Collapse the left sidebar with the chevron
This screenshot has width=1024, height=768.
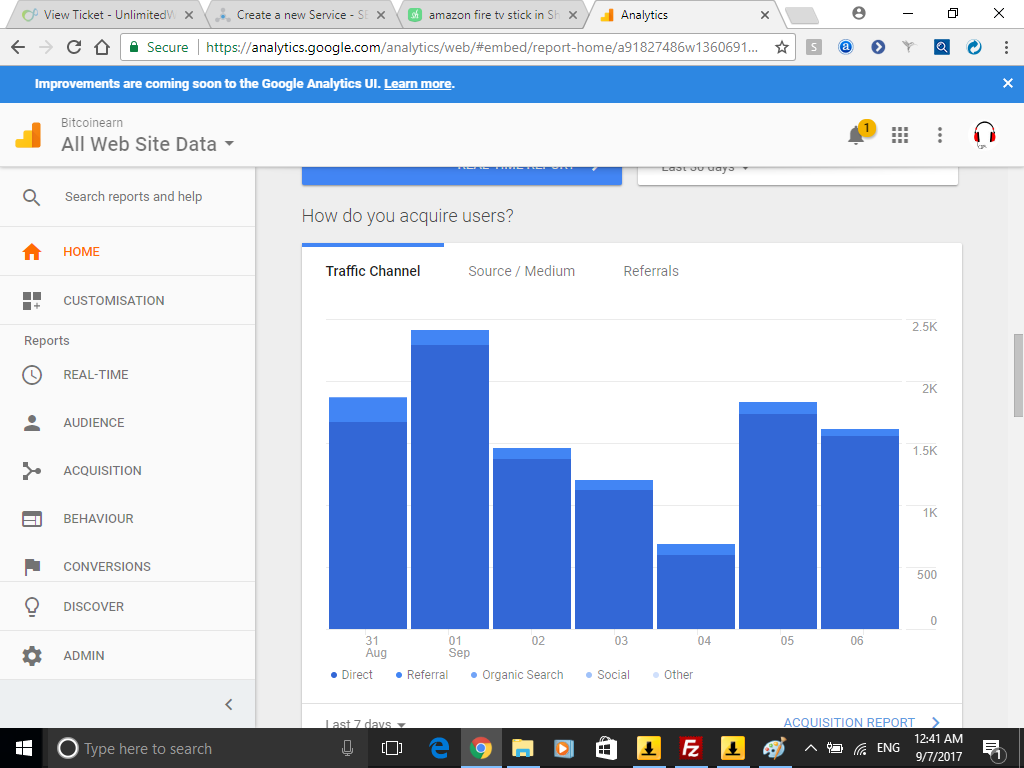point(228,704)
